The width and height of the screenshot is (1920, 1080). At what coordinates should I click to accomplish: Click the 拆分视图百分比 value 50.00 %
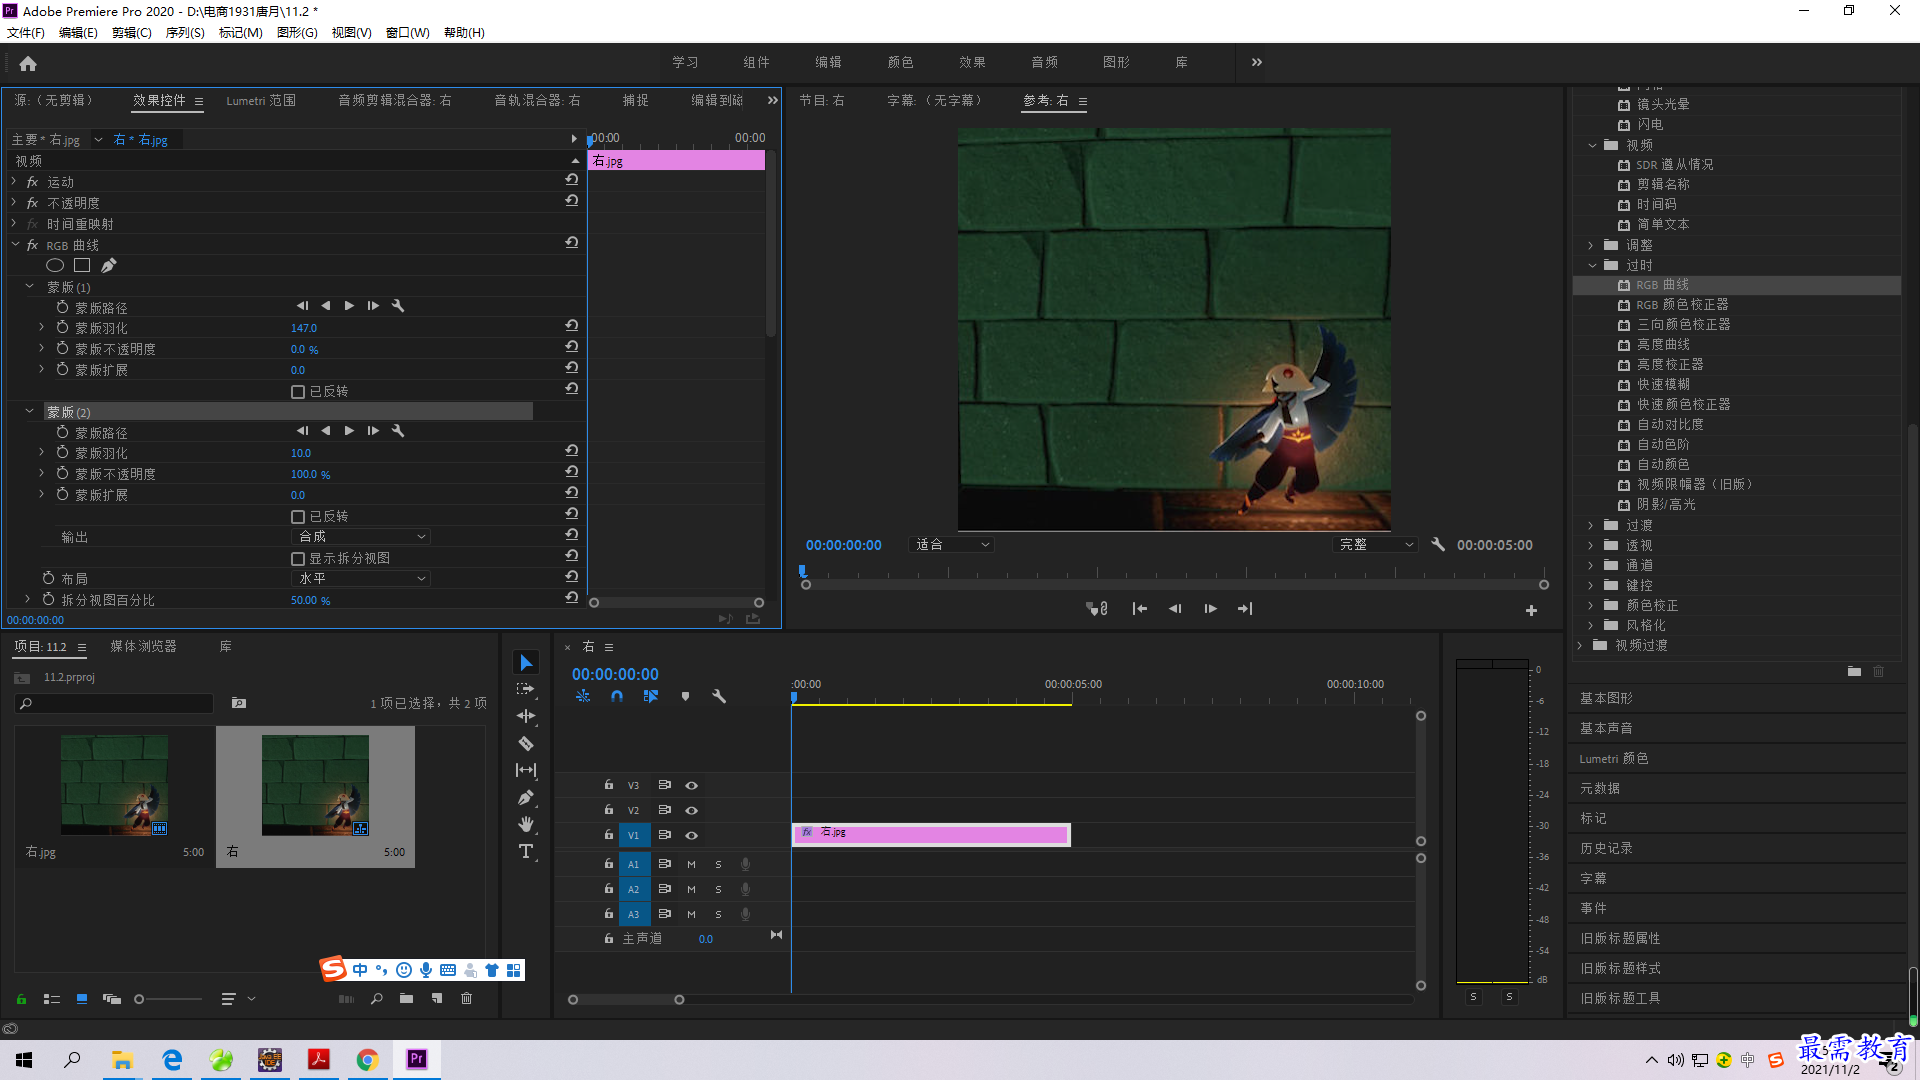click(310, 601)
